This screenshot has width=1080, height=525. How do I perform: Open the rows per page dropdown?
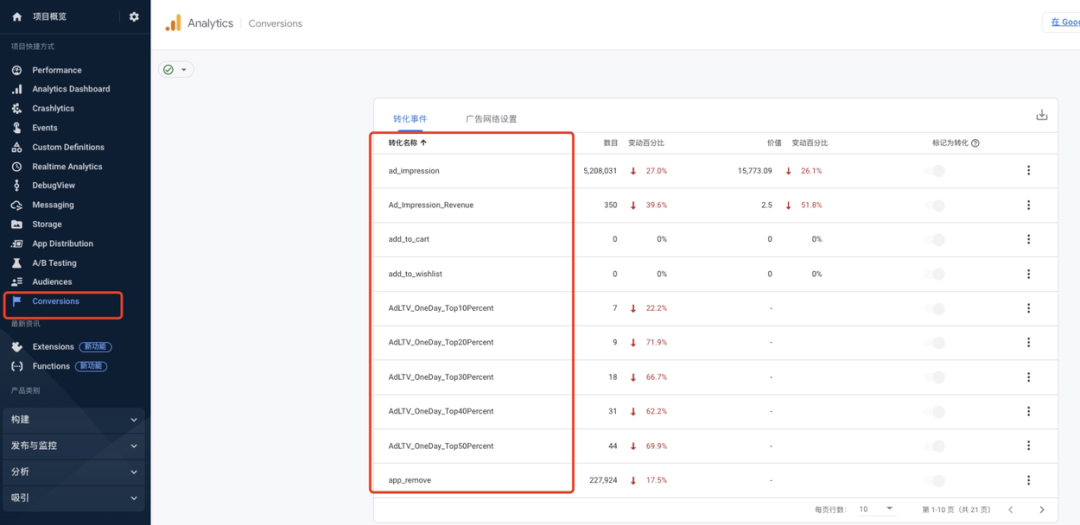(877, 509)
